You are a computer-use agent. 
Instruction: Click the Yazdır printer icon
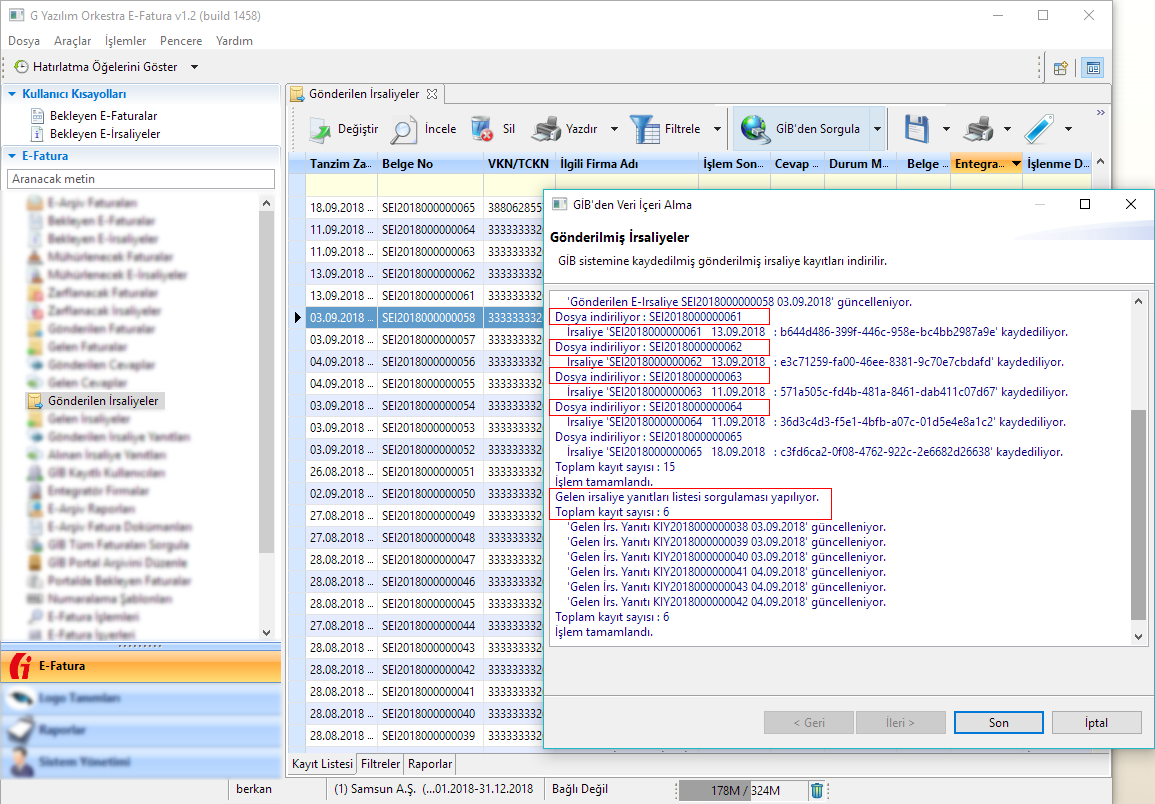click(x=546, y=129)
